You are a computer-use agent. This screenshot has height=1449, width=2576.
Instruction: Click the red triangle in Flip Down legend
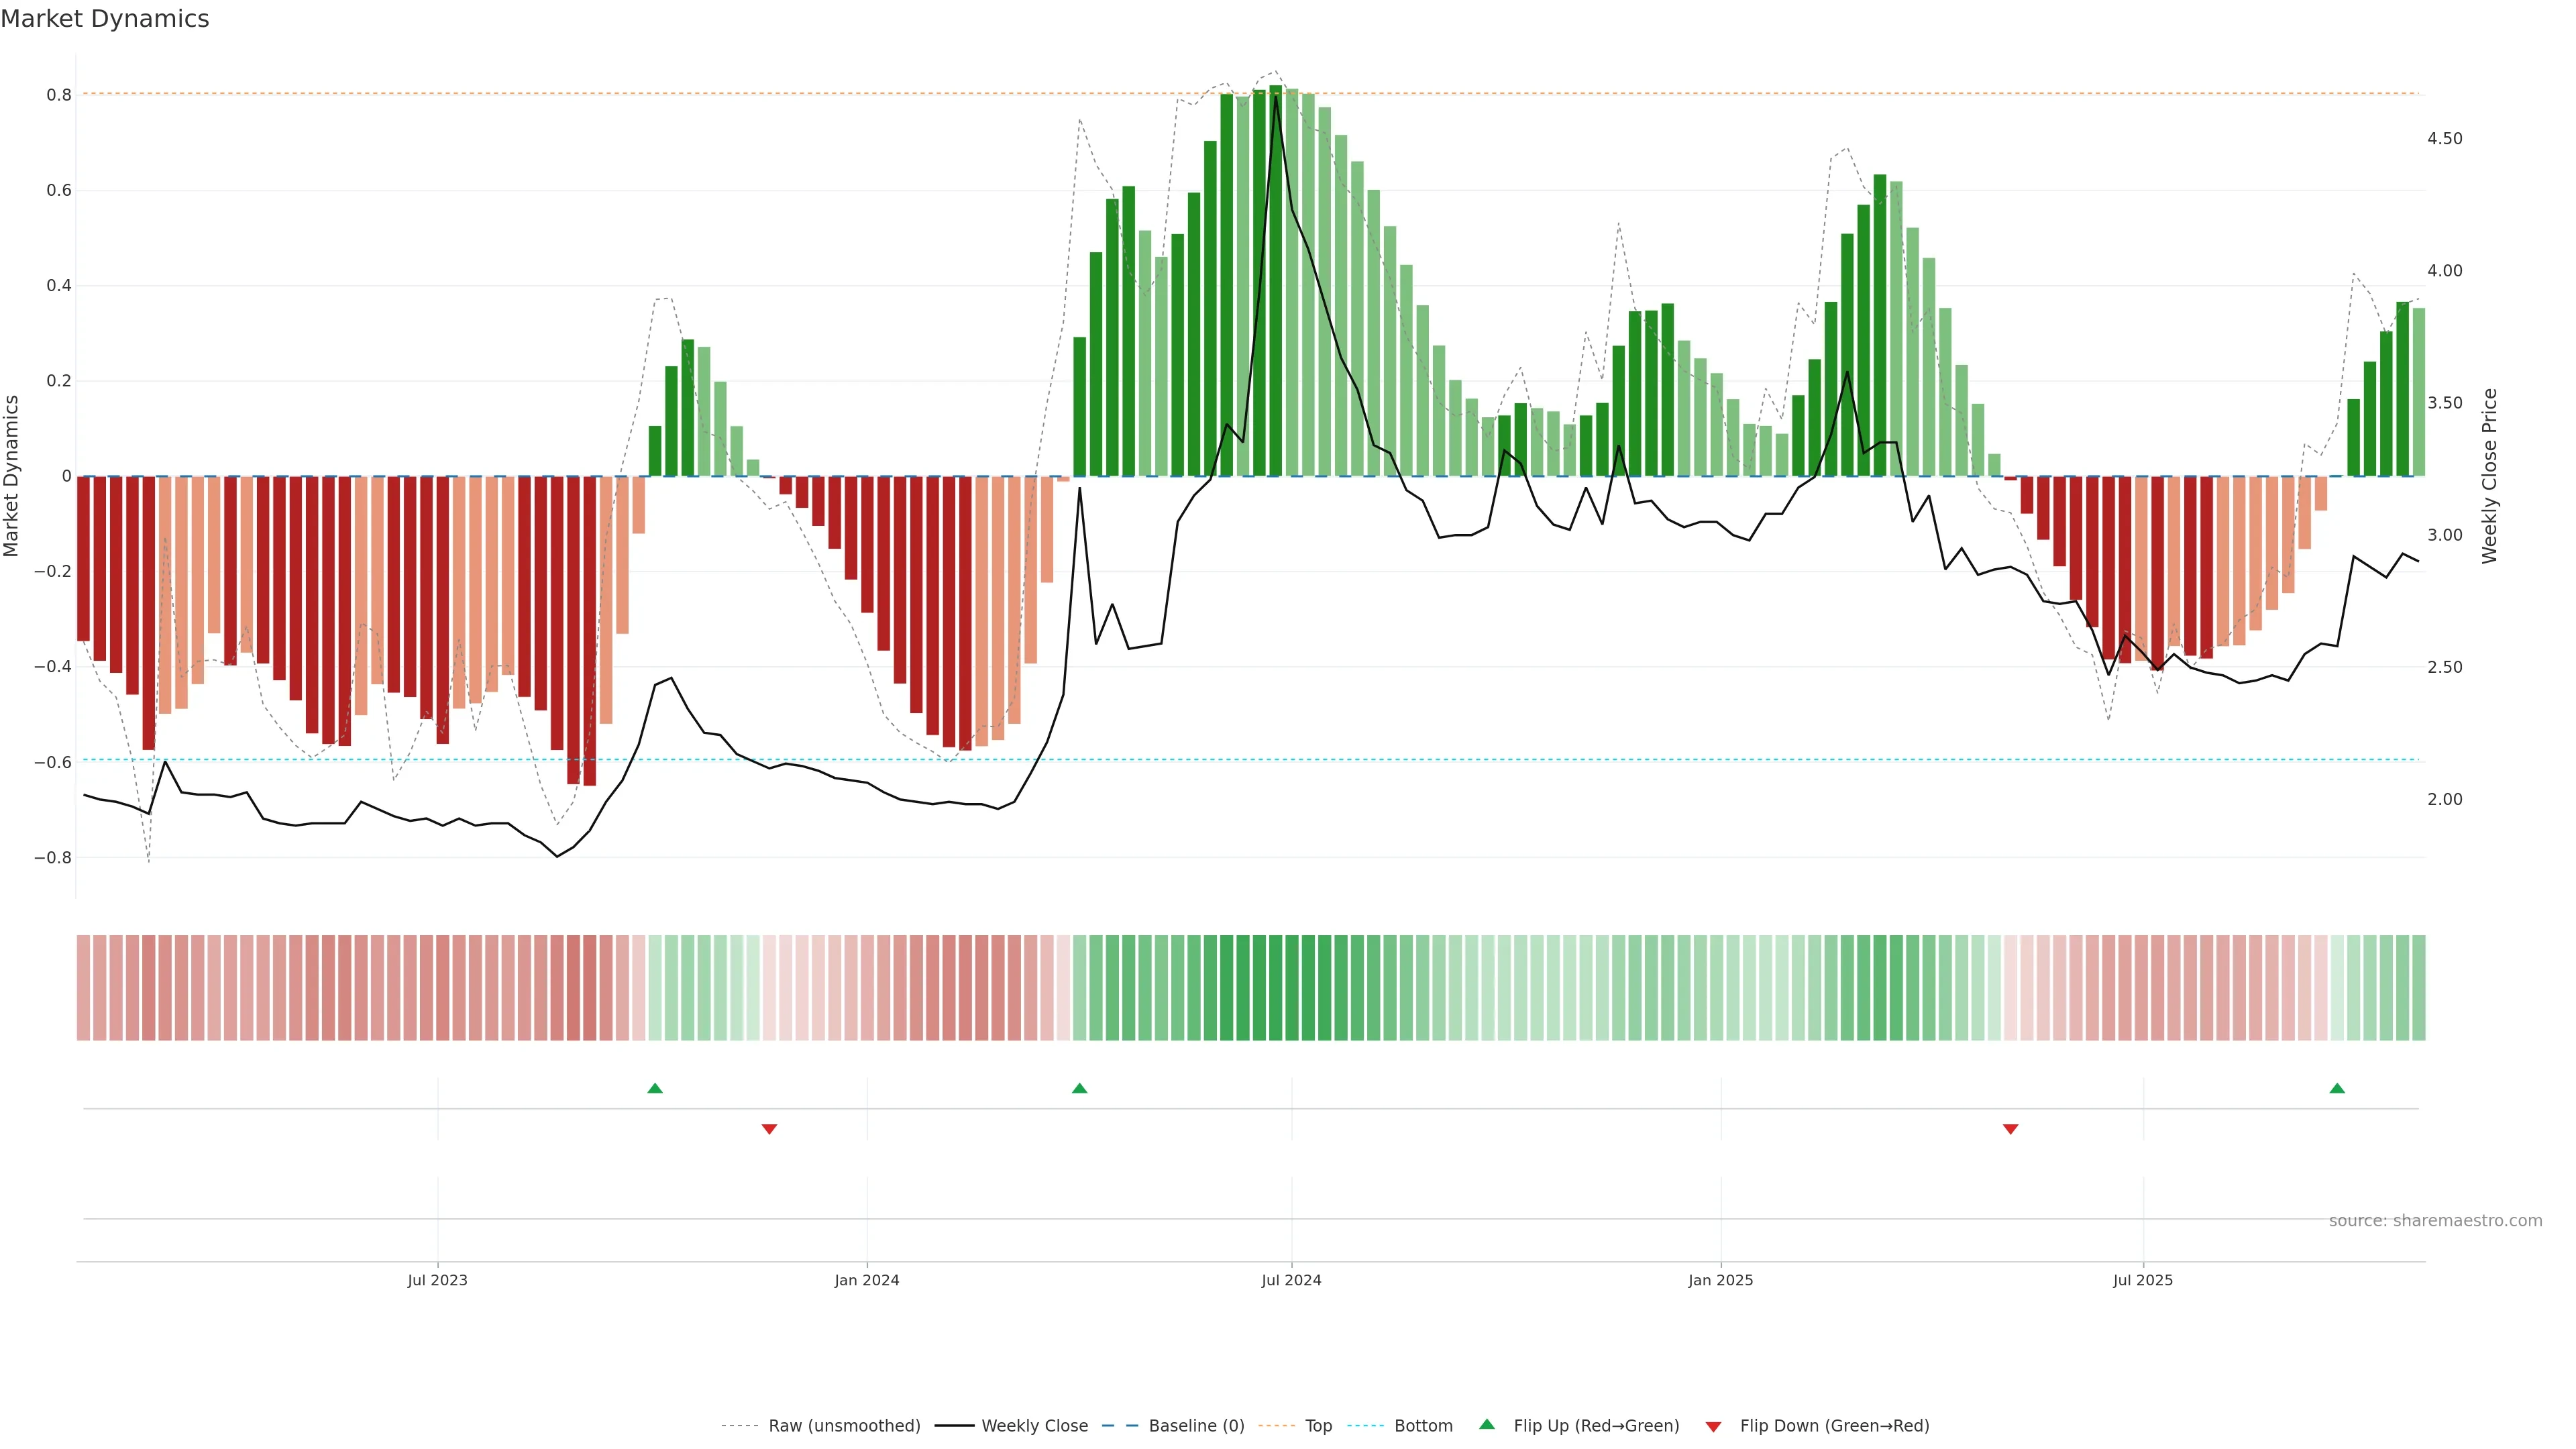pyautogui.click(x=1713, y=1426)
